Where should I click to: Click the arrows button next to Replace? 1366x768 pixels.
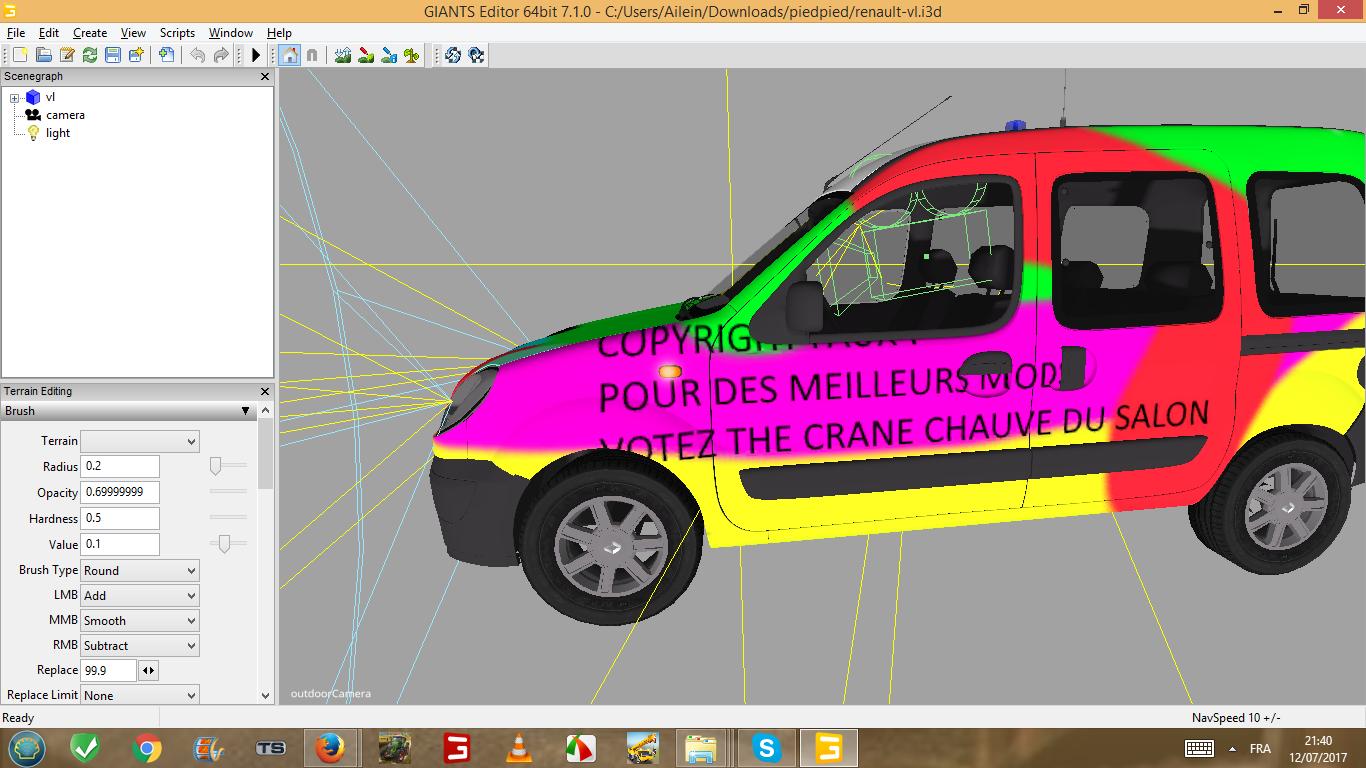(x=148, y=670)
